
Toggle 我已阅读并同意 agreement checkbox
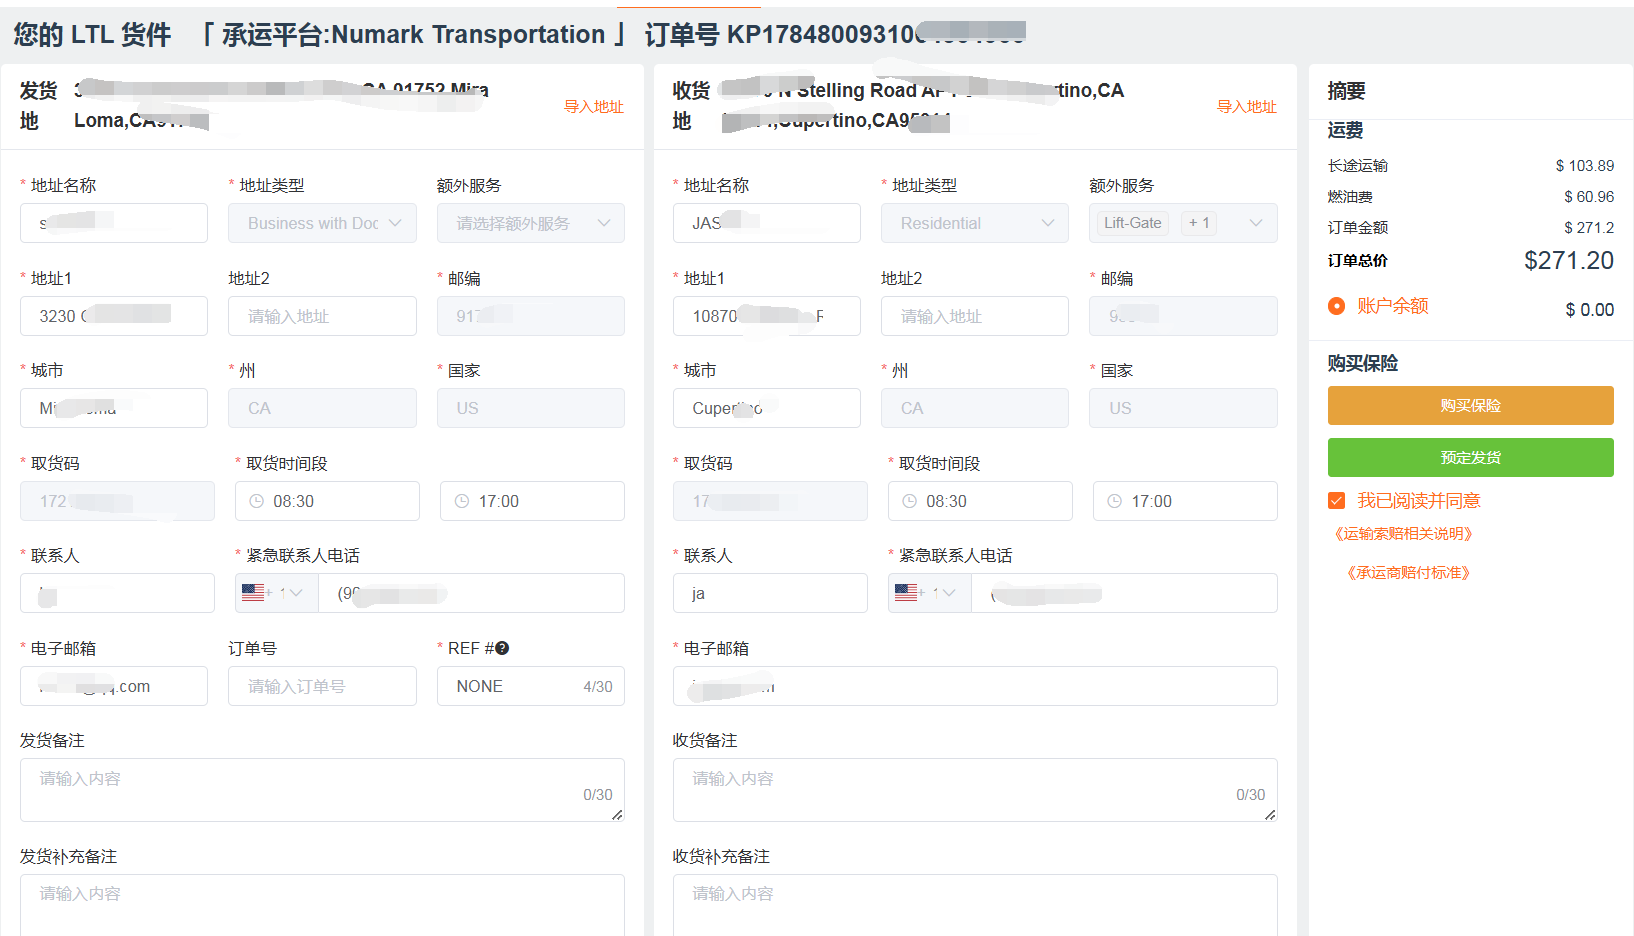[x=1336, y=500]
